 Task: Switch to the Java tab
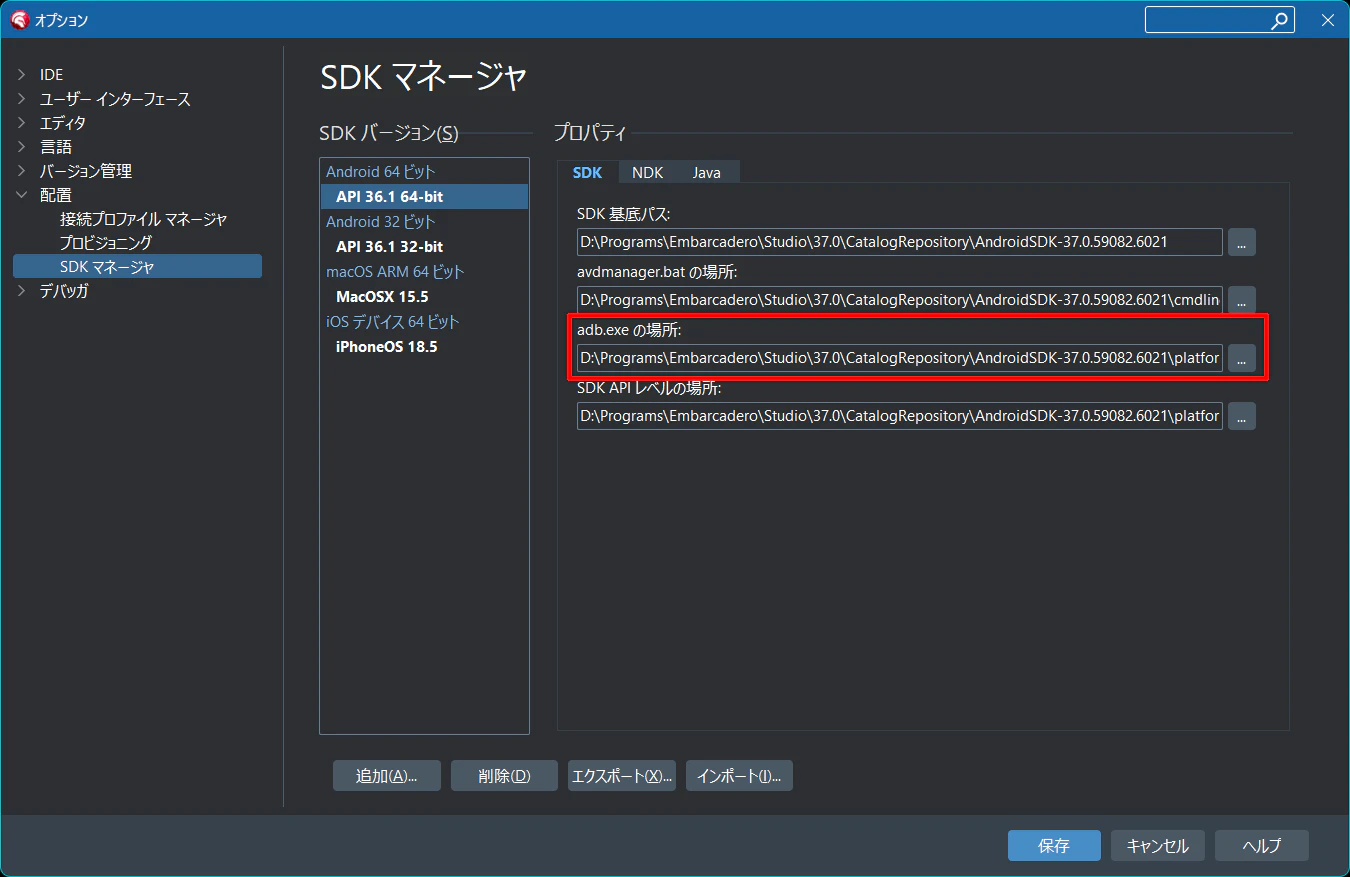coord(707,172)
